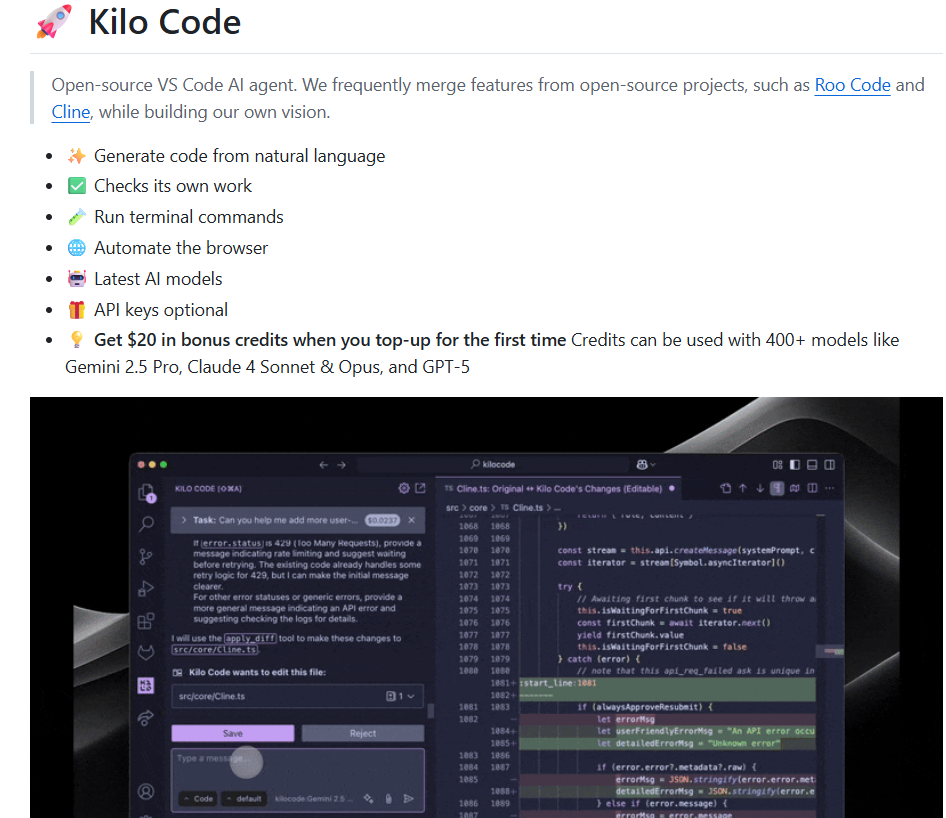The width and height of the screenshot is (946, 818).
Task: Click the $0.0237 cost badge
Action: coord(383,520)
